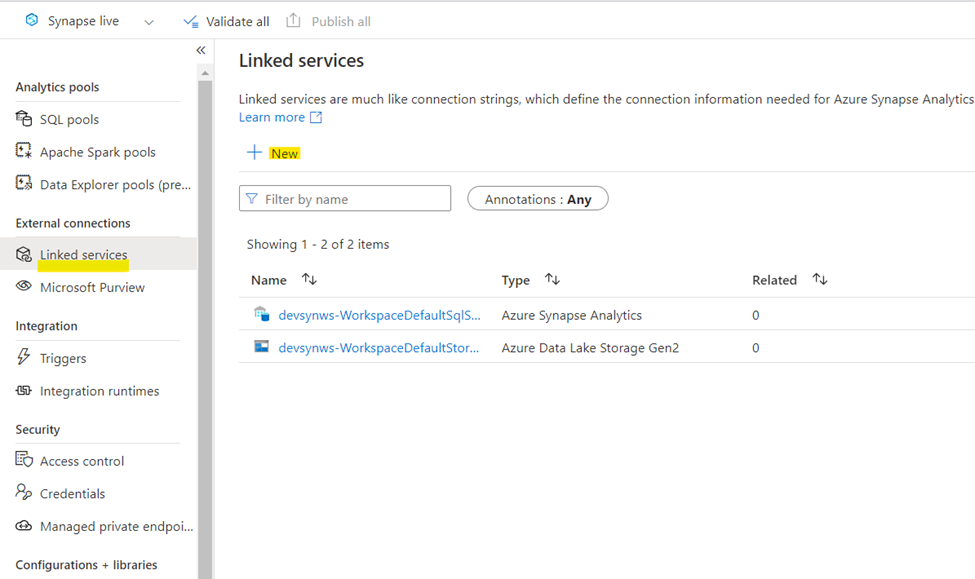Collapse the left navigation pane

200,50
